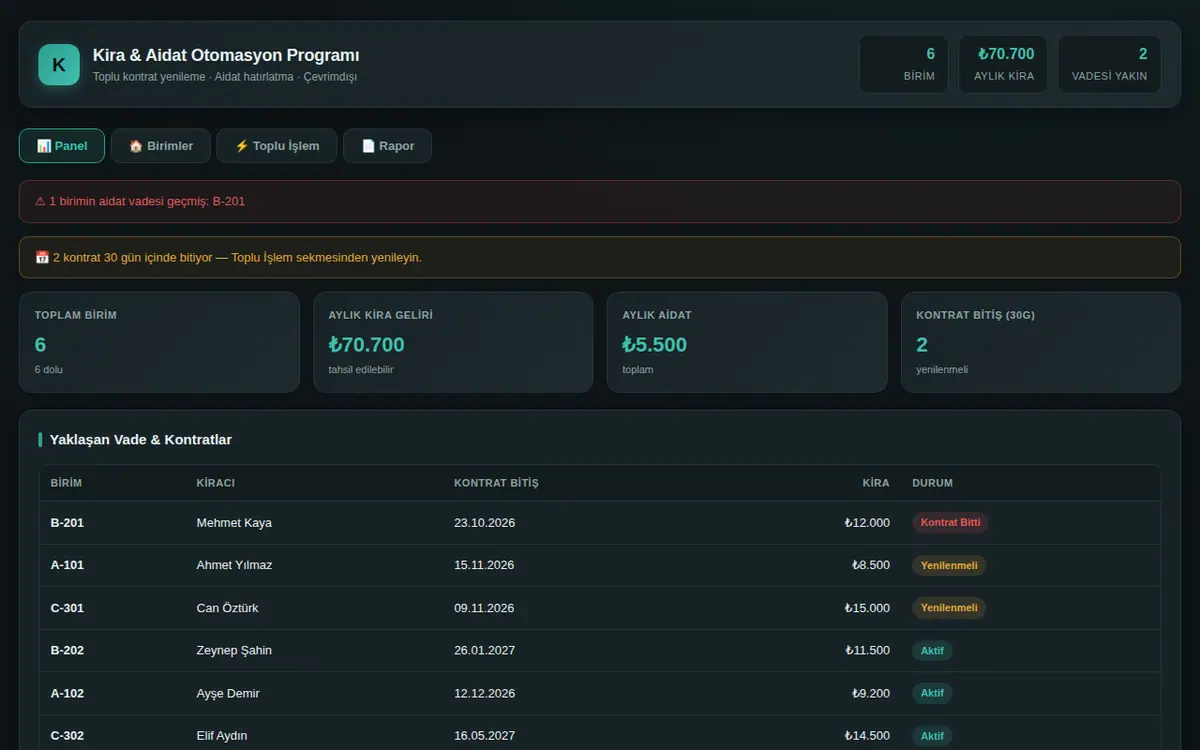Click the Aktif badge in the A-102 row
Screen dimensions: 1200x750
(932, 693)
